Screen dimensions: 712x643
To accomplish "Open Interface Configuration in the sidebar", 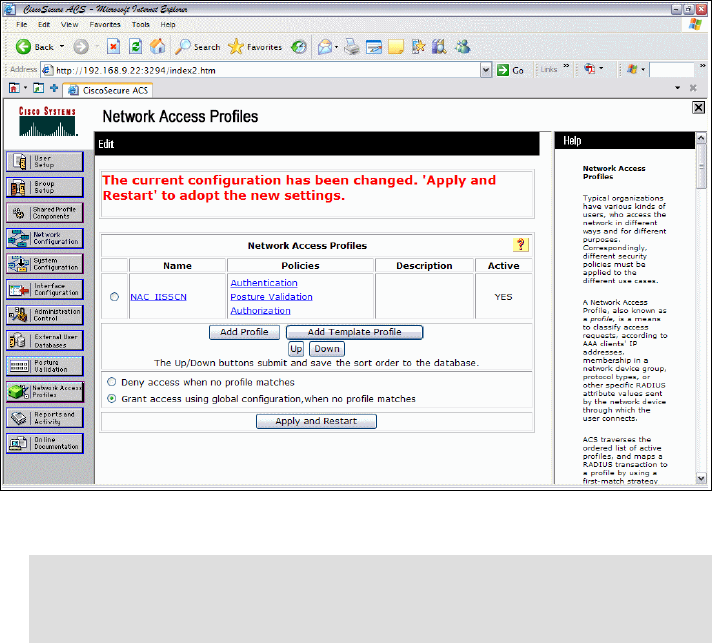I will coord(44,289).
